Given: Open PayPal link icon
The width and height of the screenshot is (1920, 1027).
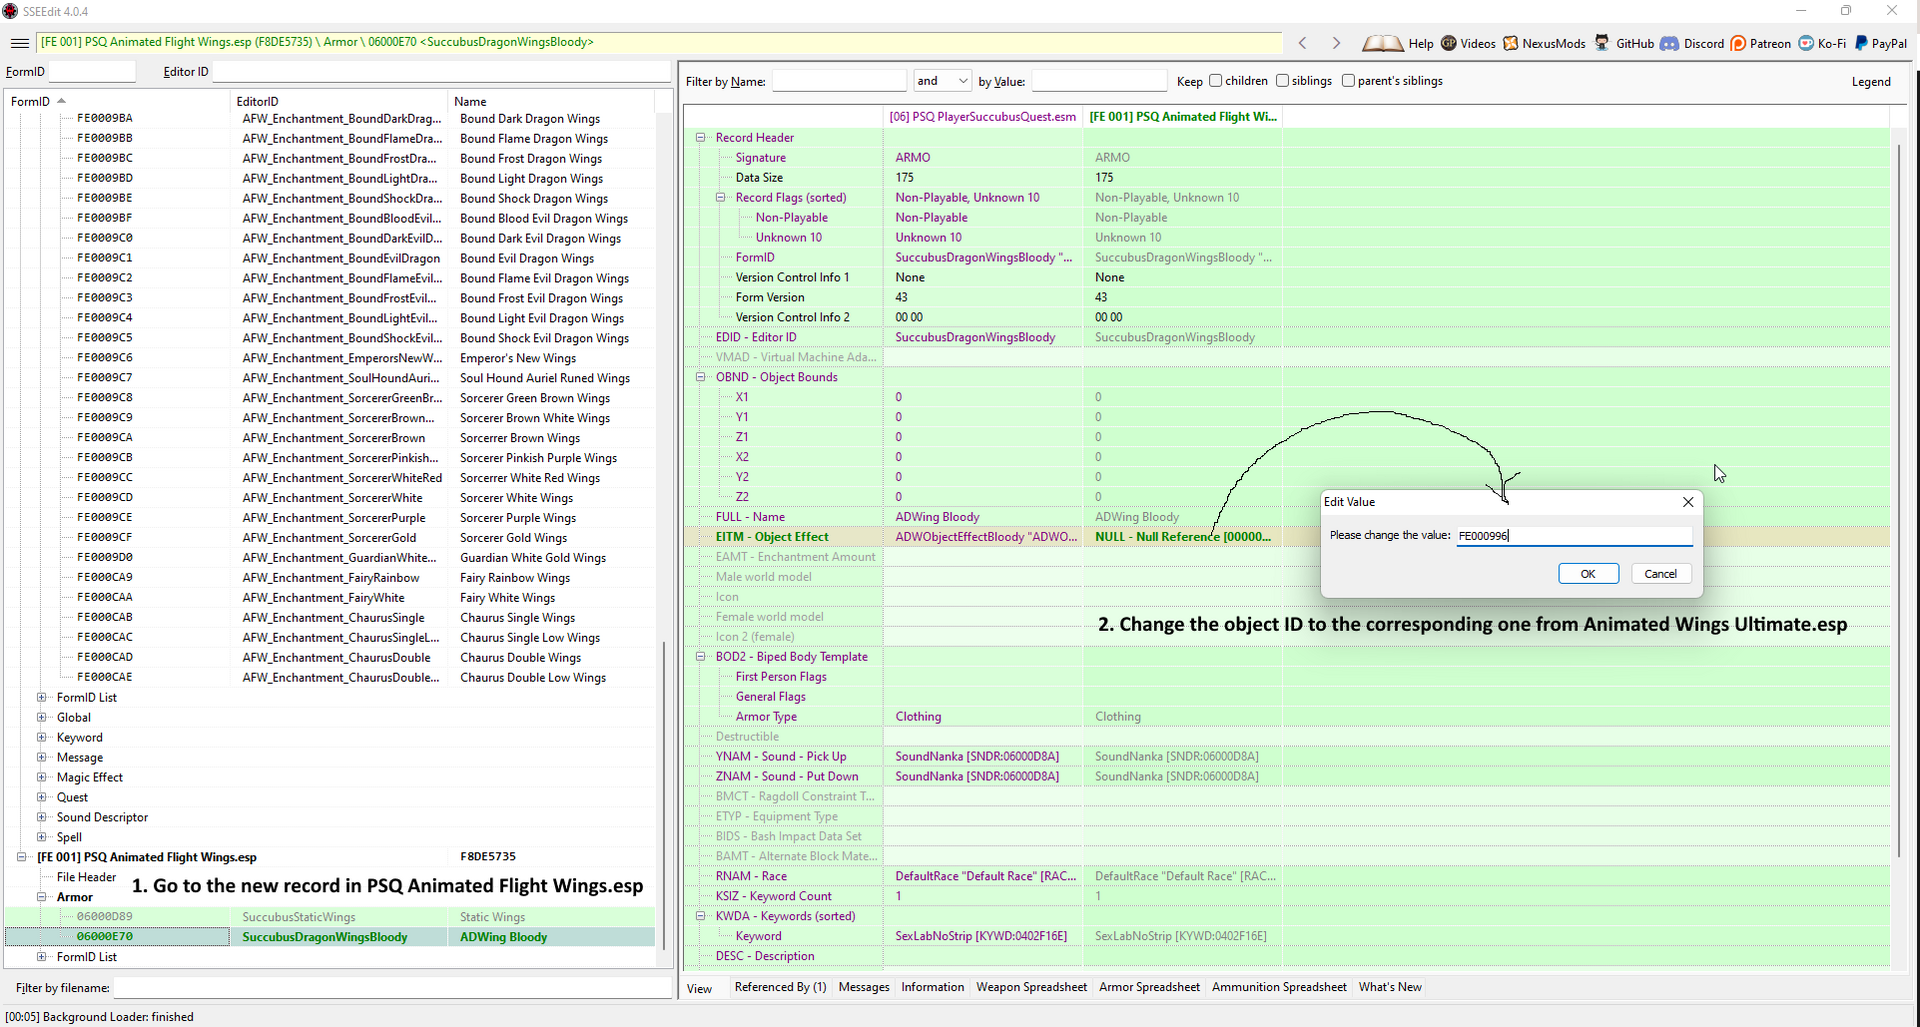Looking at the screenshot, I should click(1861, 43).
